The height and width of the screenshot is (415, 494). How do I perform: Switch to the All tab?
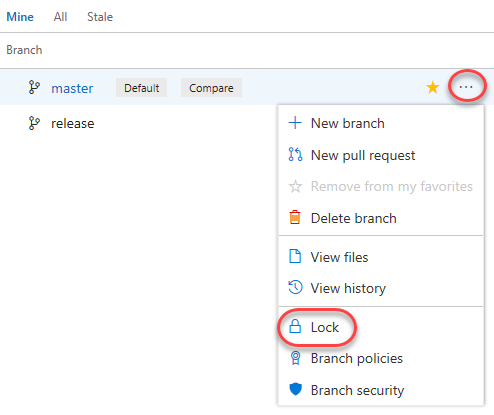click(x=60, y=17)
